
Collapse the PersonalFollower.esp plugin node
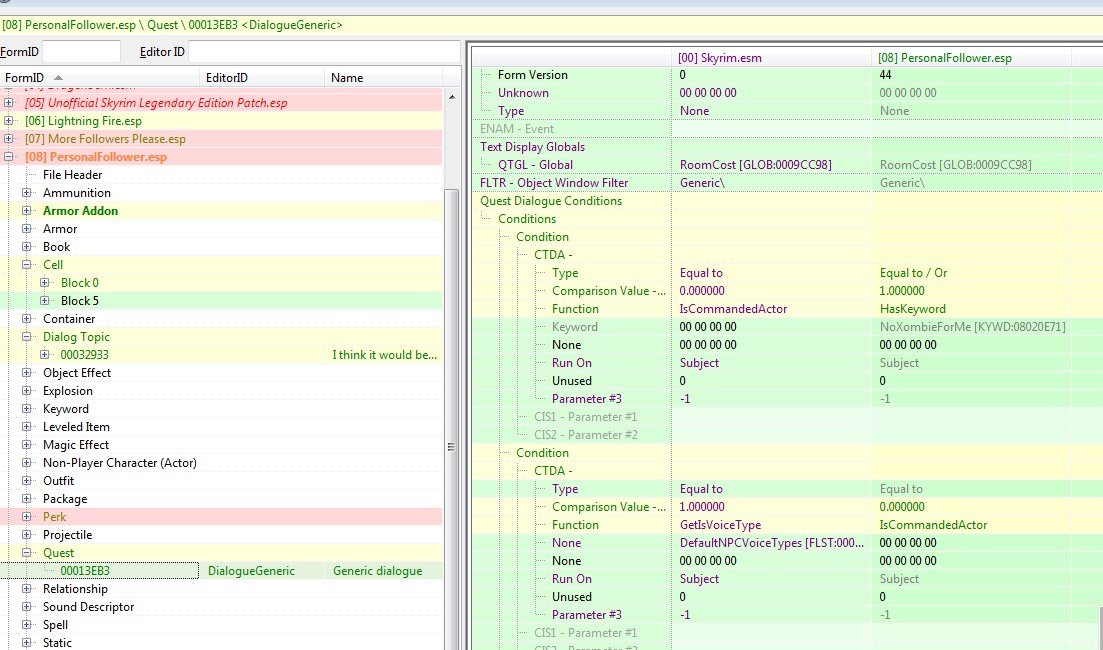(8, 157)
